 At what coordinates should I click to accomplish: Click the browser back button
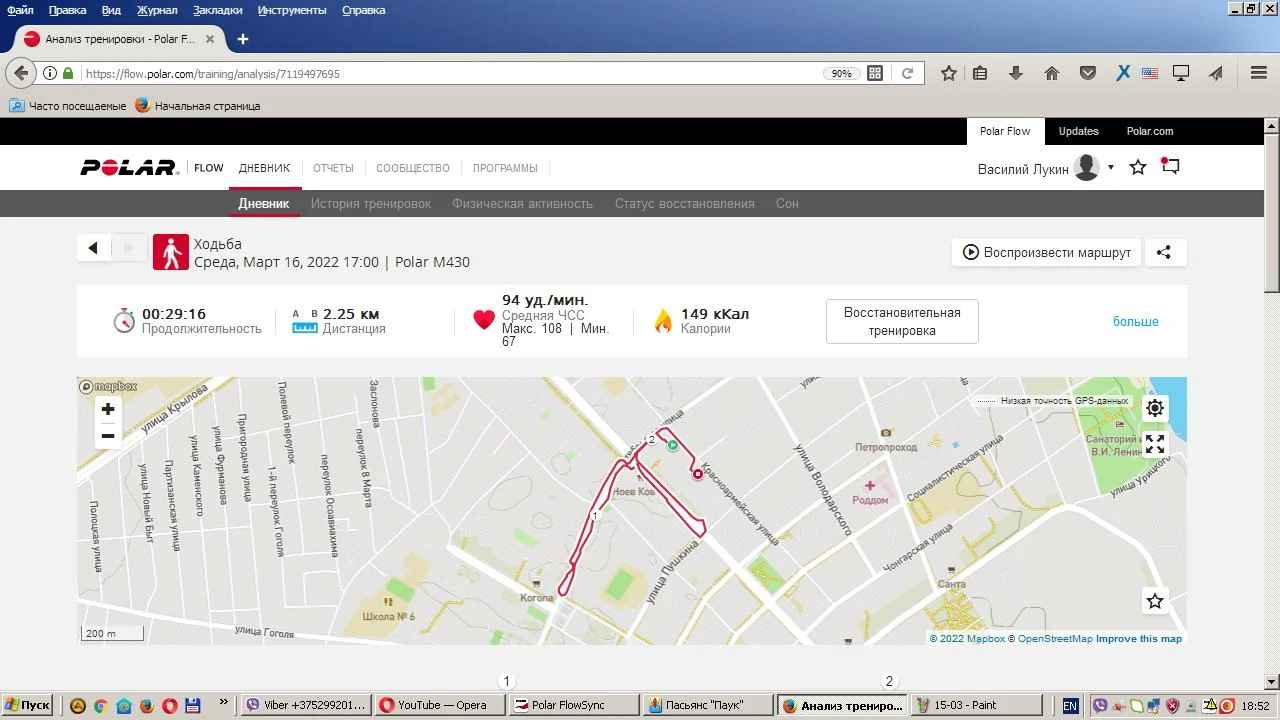pos(21,73)
